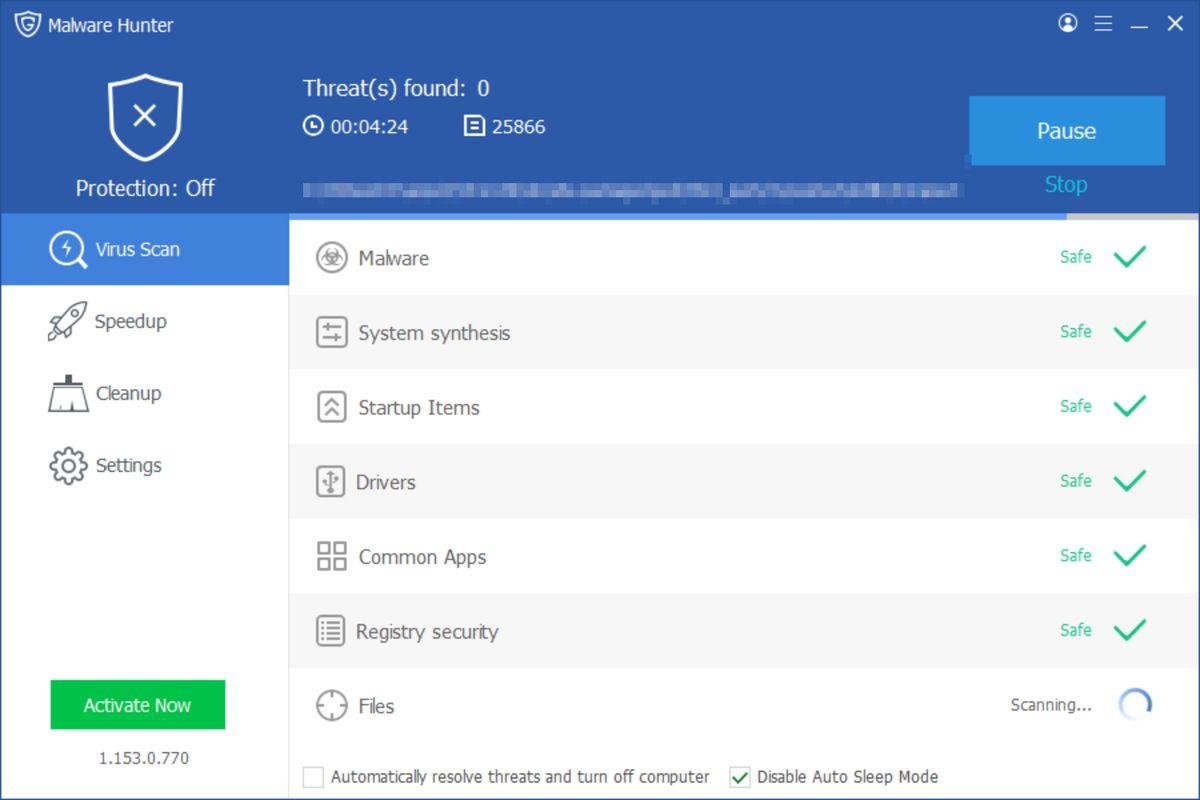Click the 25866 files count

click(518, 127)
